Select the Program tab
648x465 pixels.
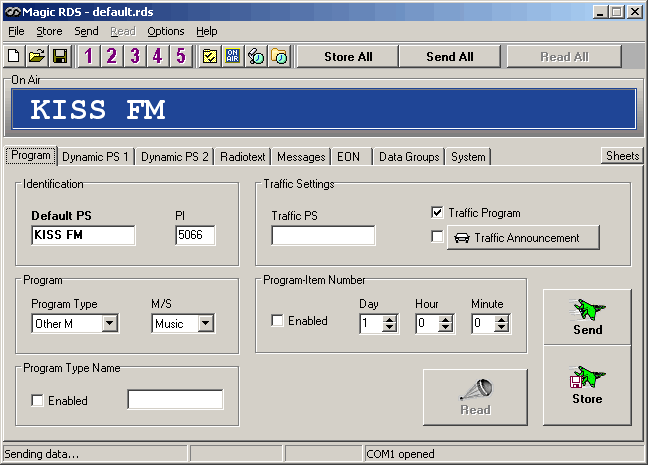tap(31, 155)
